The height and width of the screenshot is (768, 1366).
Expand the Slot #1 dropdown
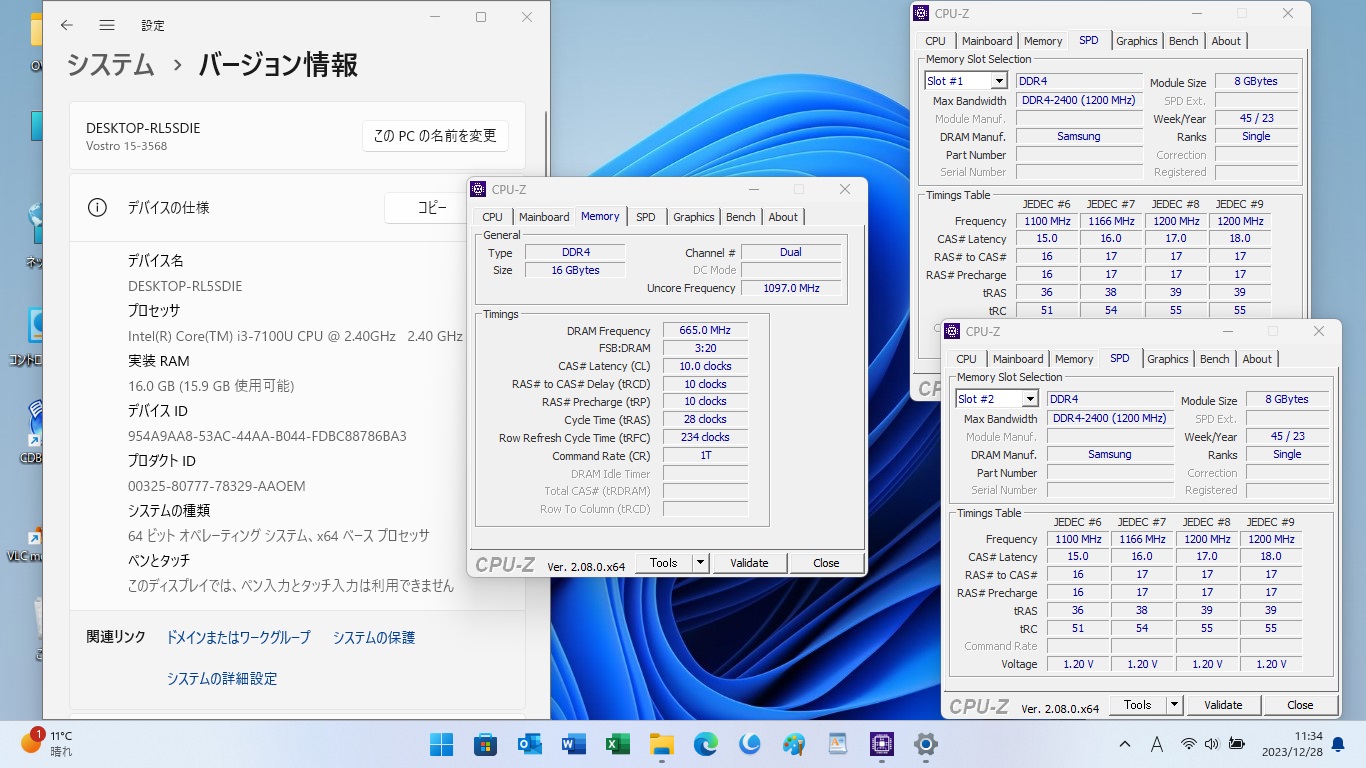998,81
